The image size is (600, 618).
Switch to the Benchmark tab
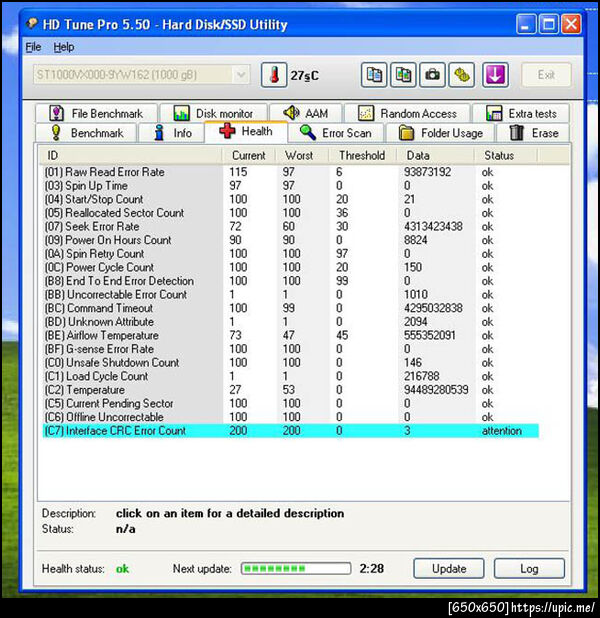click(x=86, y=133)
